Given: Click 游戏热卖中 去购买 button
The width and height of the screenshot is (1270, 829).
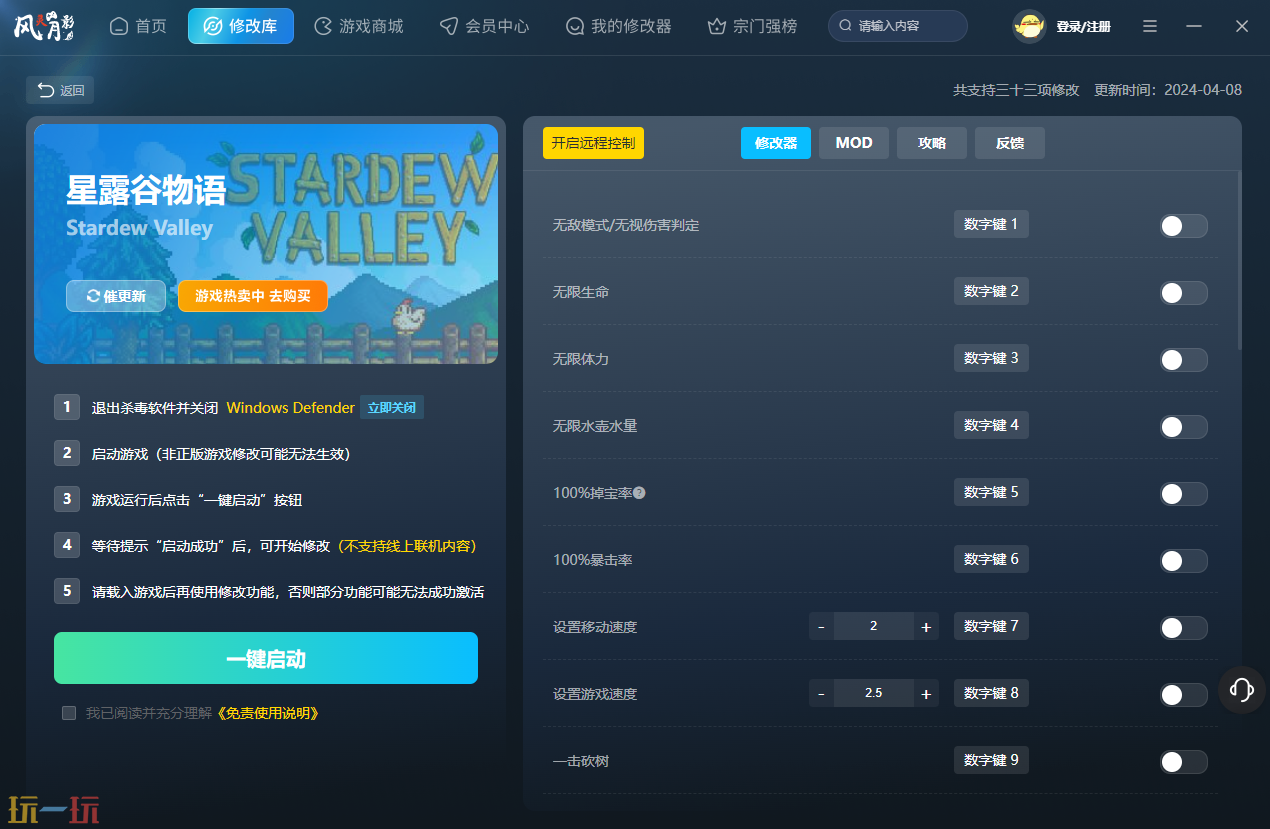Looking at the screenshot, I should 253,296.
